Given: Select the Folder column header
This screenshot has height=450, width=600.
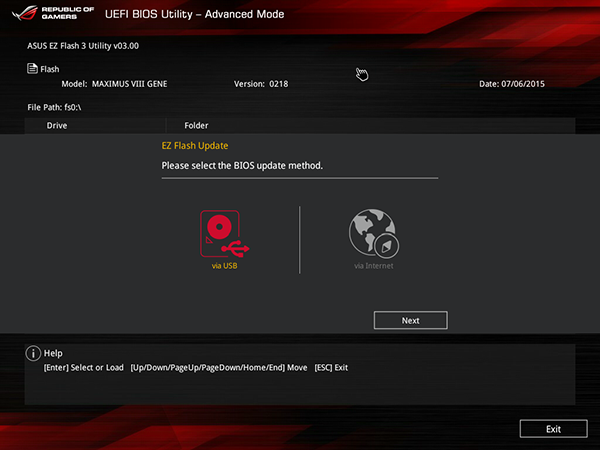Looking at the screenshot, I should 196,126.
